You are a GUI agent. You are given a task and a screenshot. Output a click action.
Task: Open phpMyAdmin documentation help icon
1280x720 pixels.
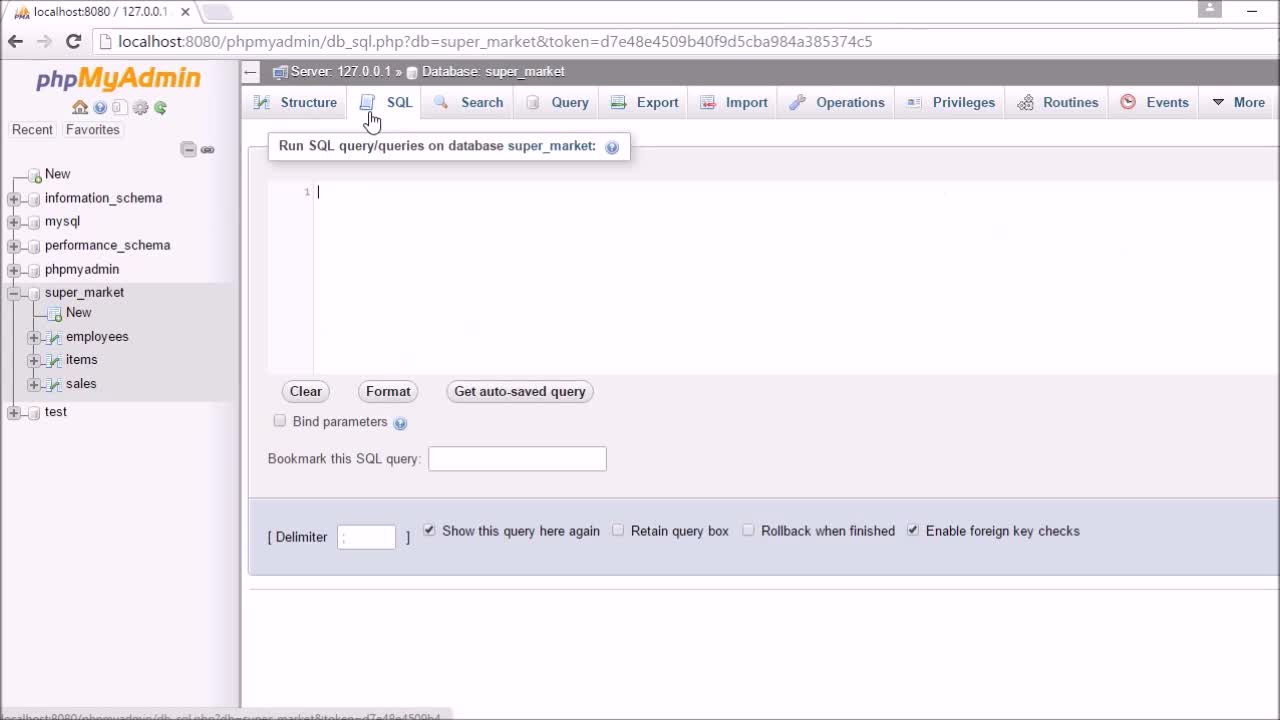click(100, 108)
